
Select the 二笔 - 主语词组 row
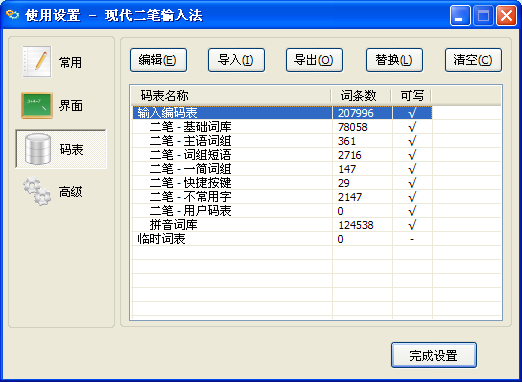[282, 141]
